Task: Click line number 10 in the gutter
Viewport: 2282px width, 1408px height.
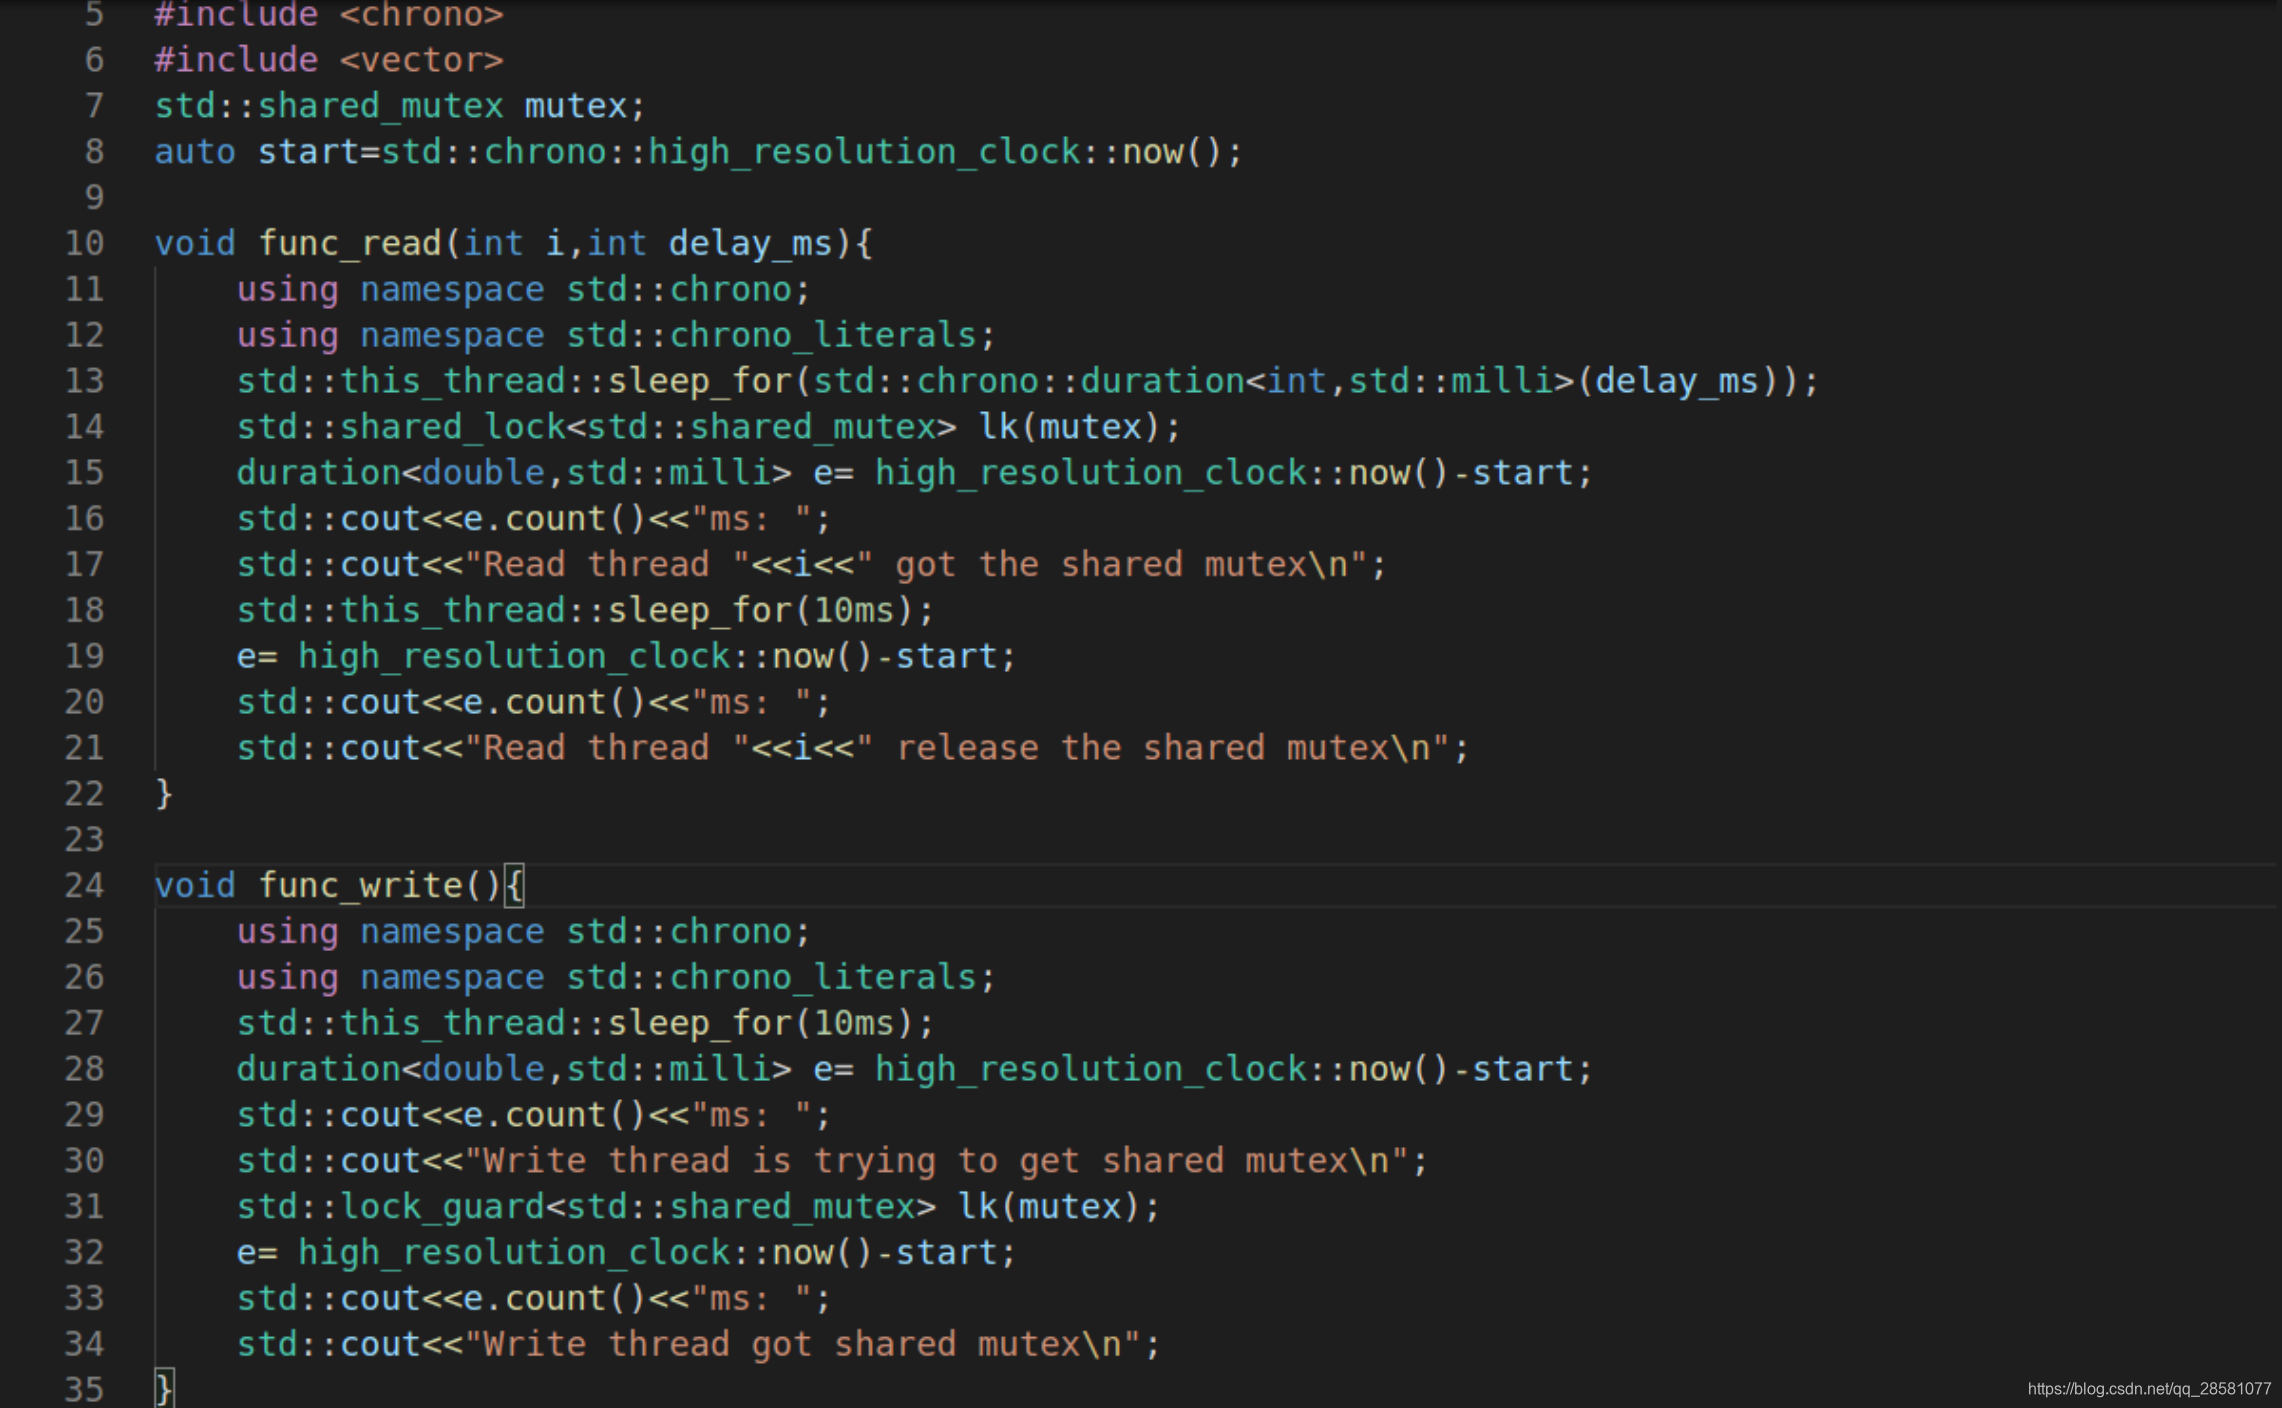Action: 84,243
